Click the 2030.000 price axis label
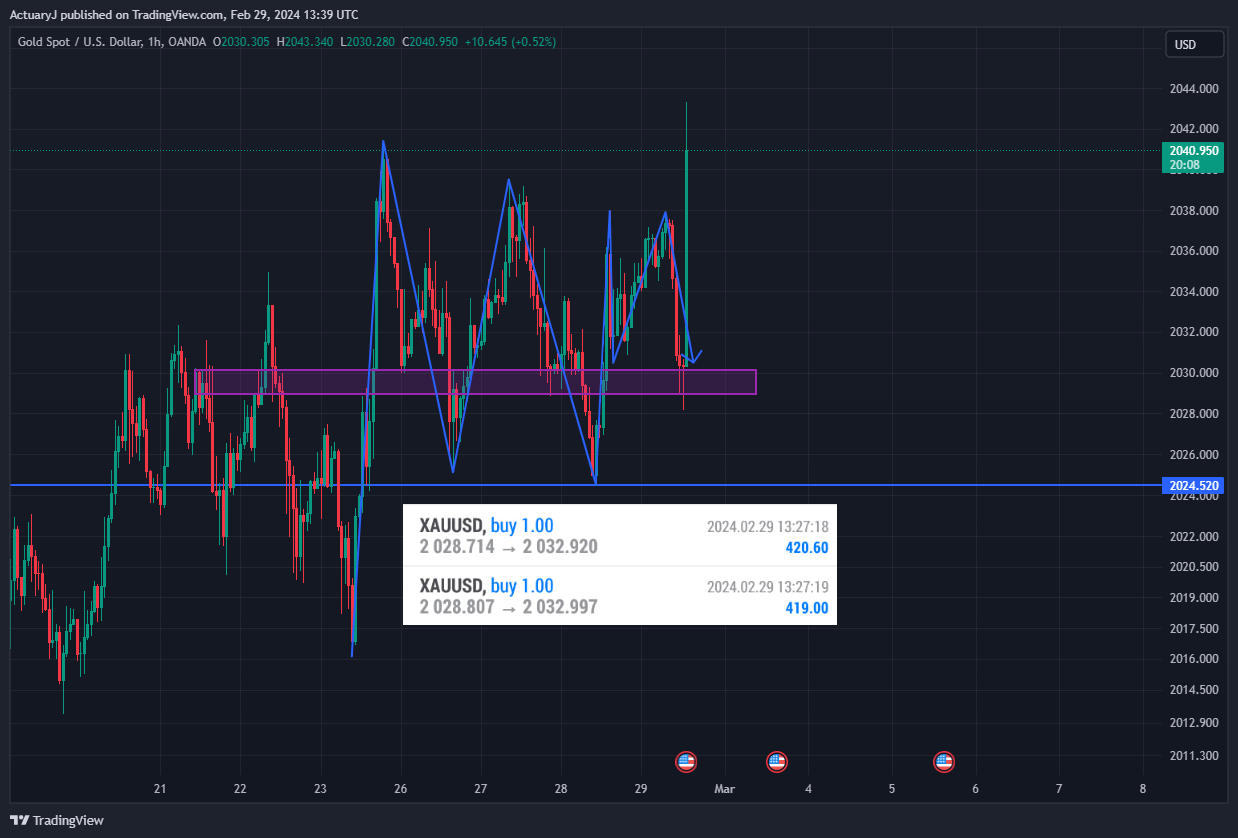The width and height of the screenshot is (1238, 838). pos(1194,373)
